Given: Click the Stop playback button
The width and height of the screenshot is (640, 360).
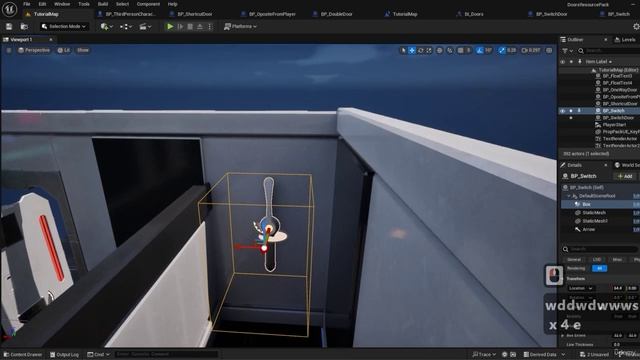Looking at the screenshot, I should [190, 27].
